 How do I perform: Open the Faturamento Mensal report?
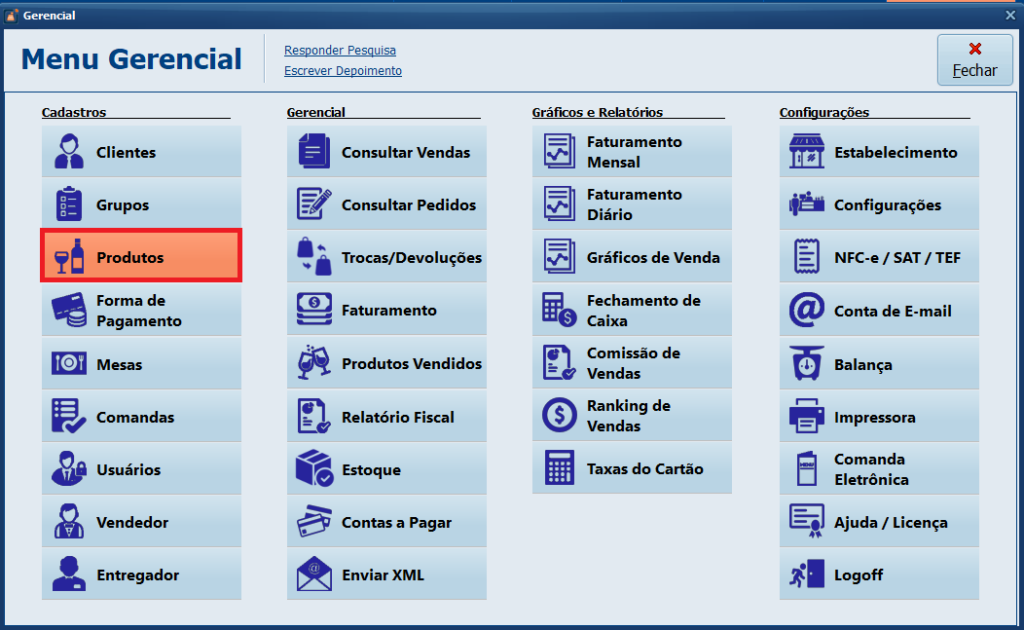pos(632,152)
